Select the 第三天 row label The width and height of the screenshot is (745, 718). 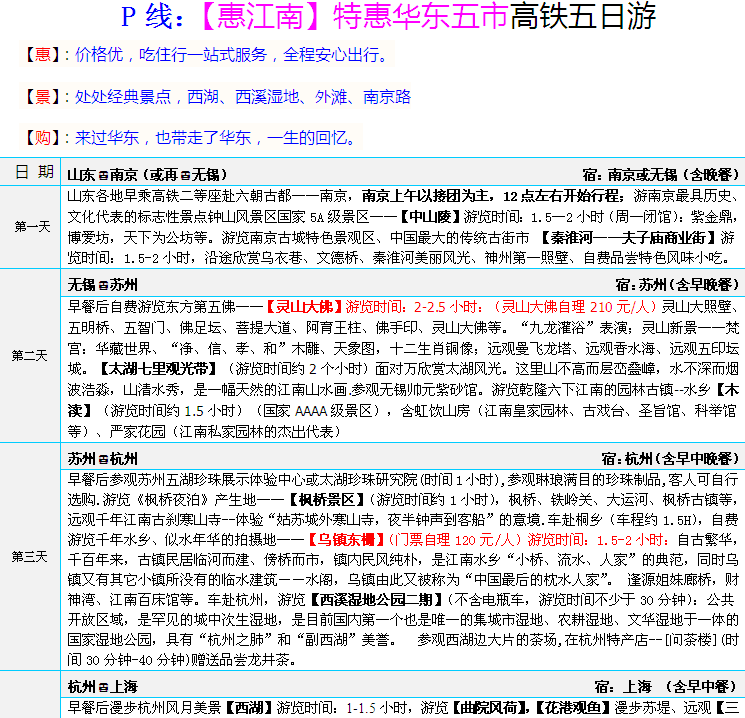click(x=31, y=557)
